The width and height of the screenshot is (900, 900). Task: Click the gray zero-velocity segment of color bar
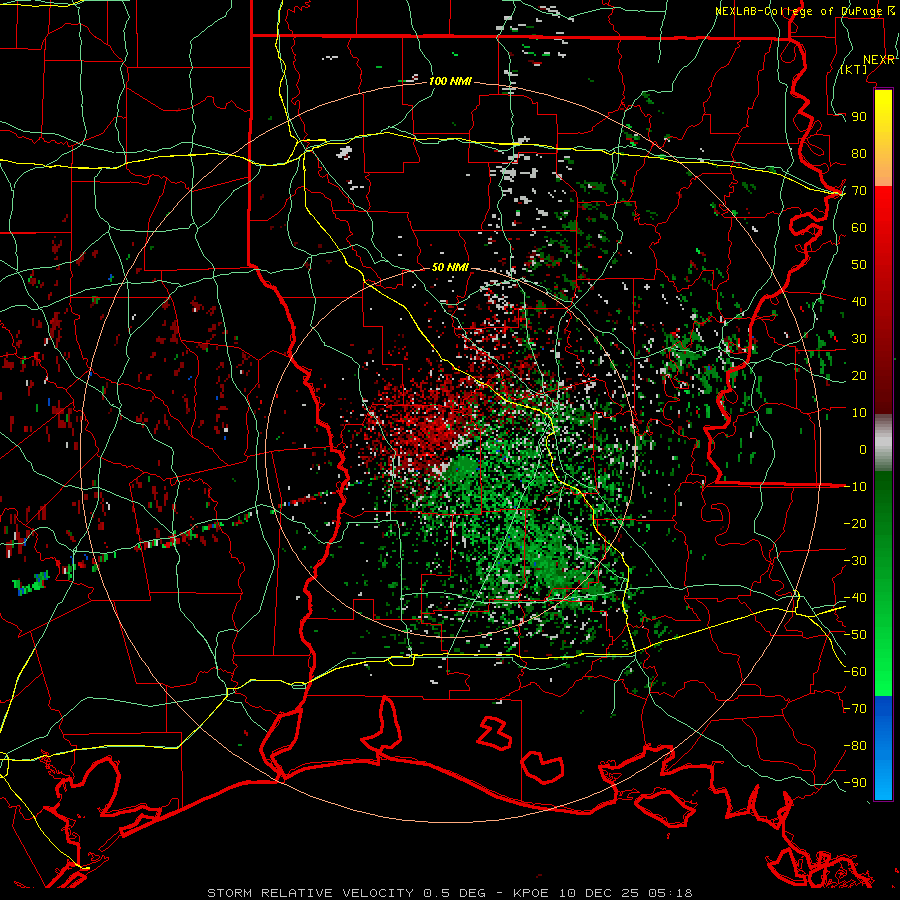(883, 443)
